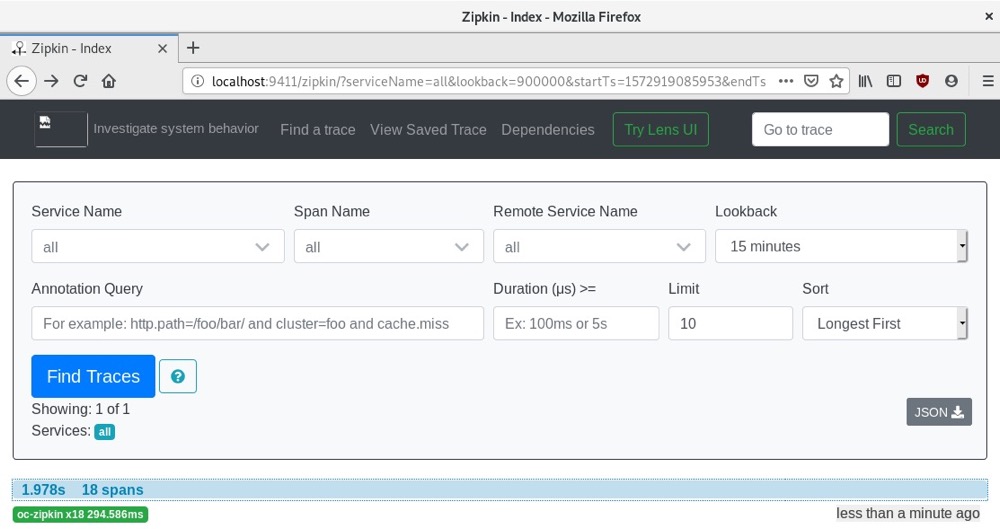Open a new browser tab
Screen dimensions: 1000x529
tap(193, 48)
